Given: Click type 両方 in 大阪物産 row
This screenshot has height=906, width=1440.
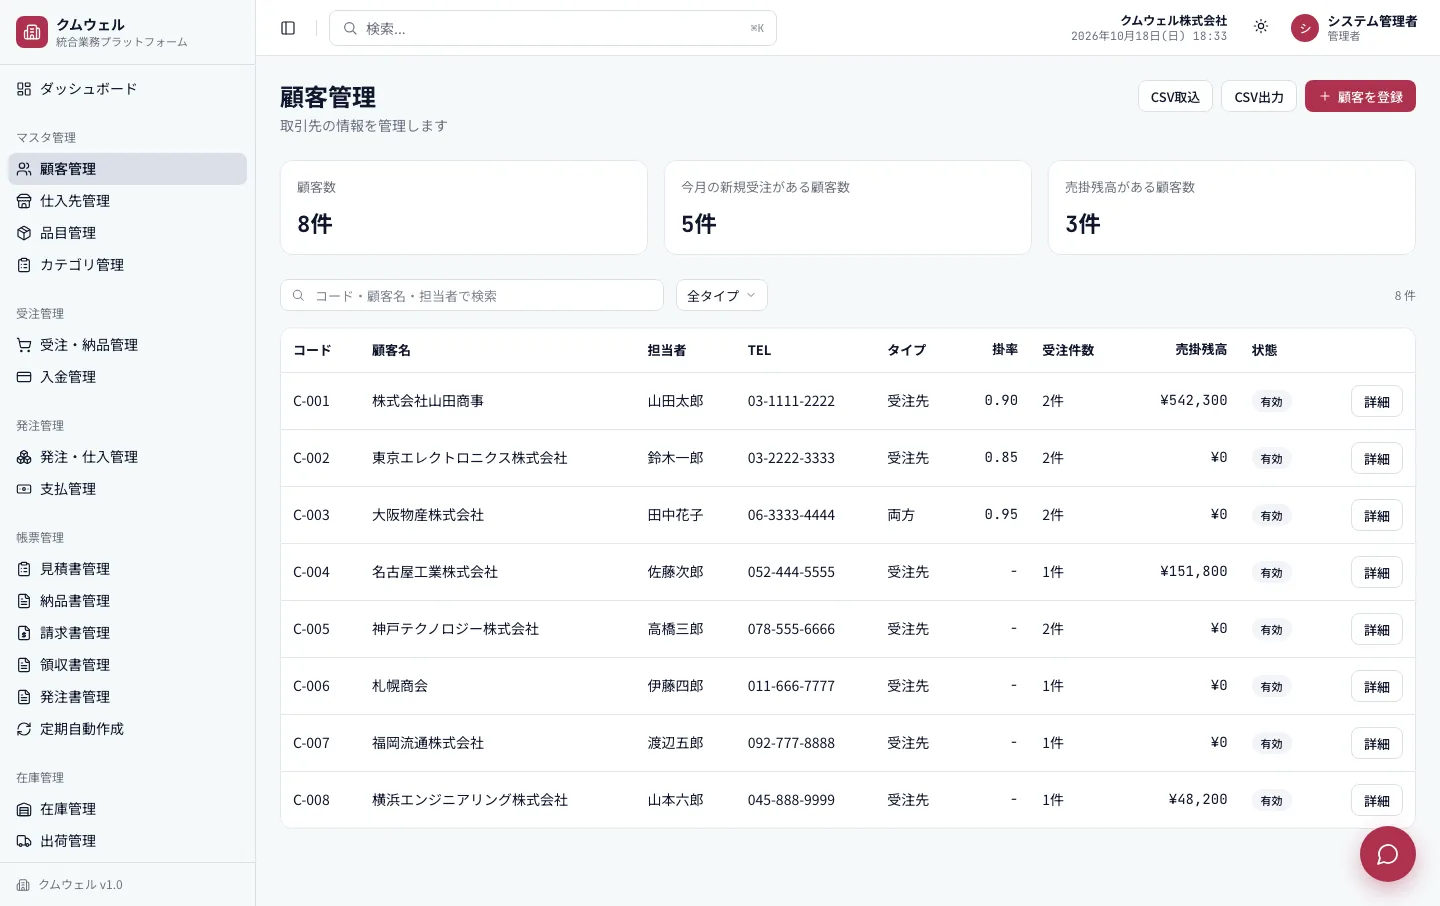Looking at the screenshot, I should (x=901, y=515).
